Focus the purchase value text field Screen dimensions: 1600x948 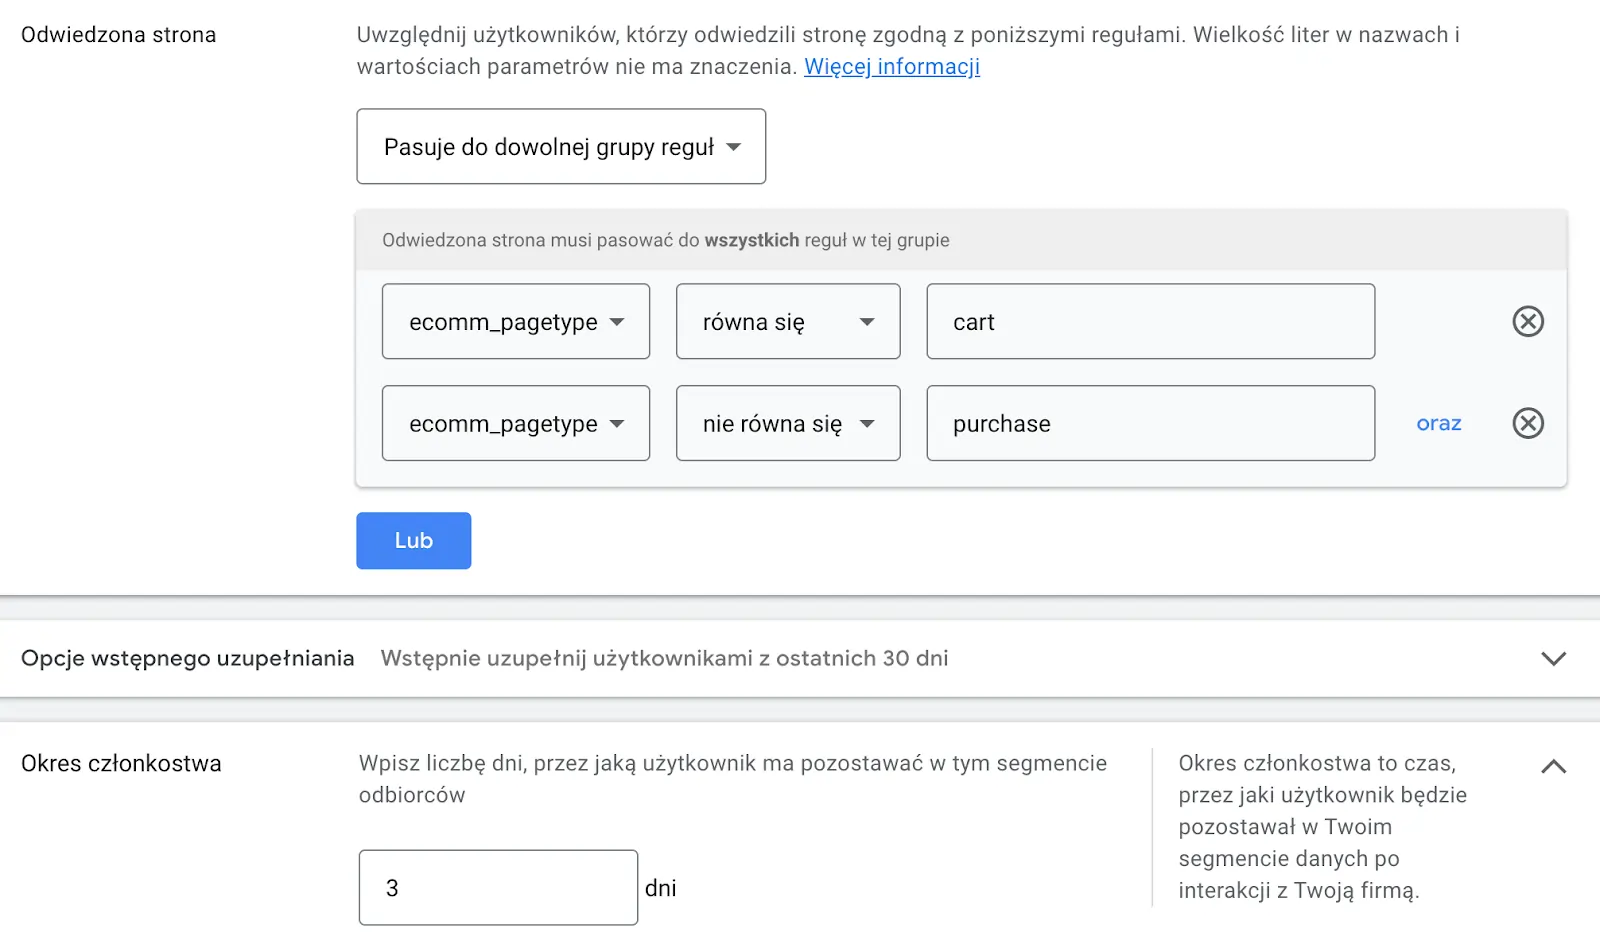tap(1150, 424)
